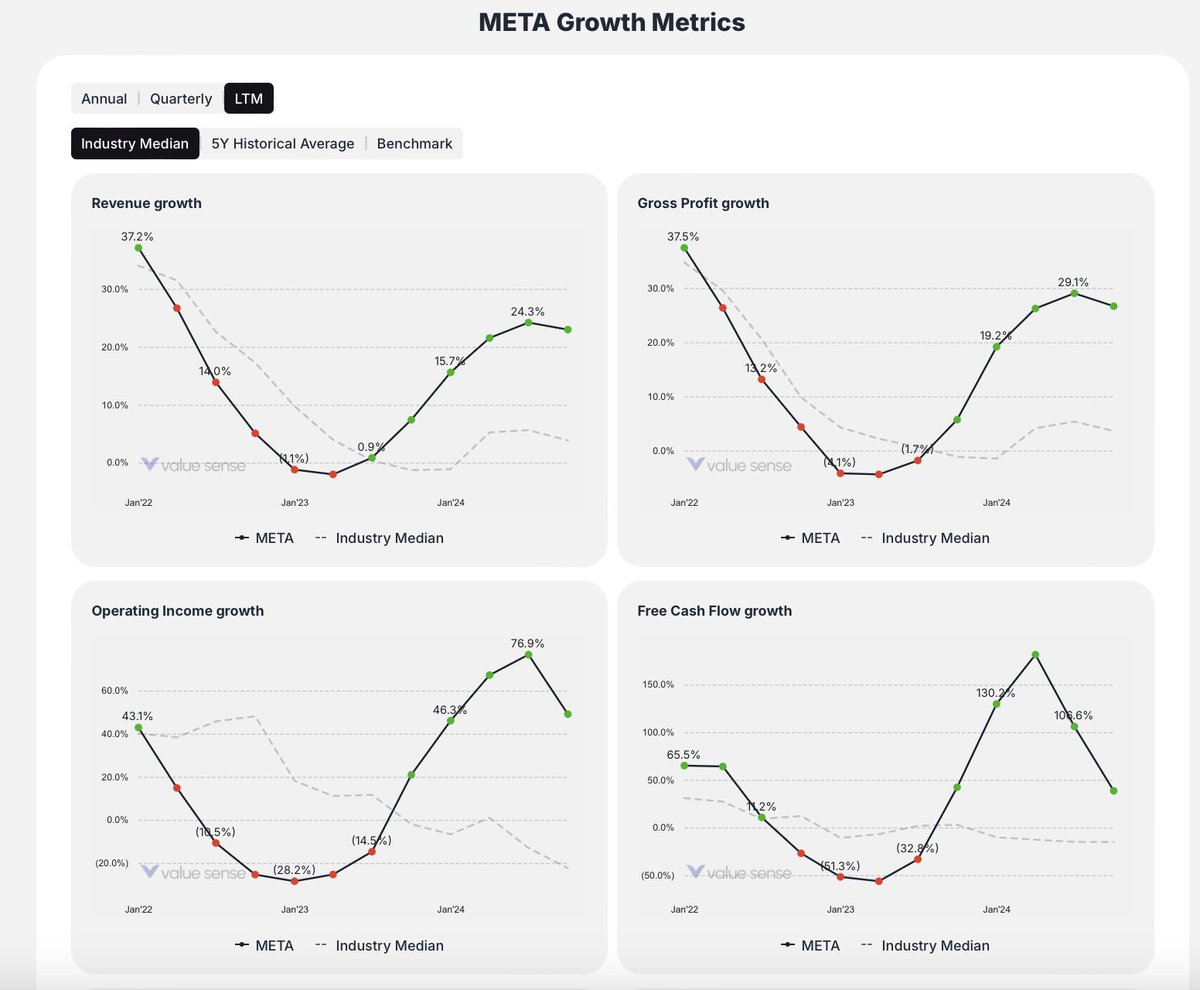Click the 37.2% peak data point in Revenue growth

(139, 249)
